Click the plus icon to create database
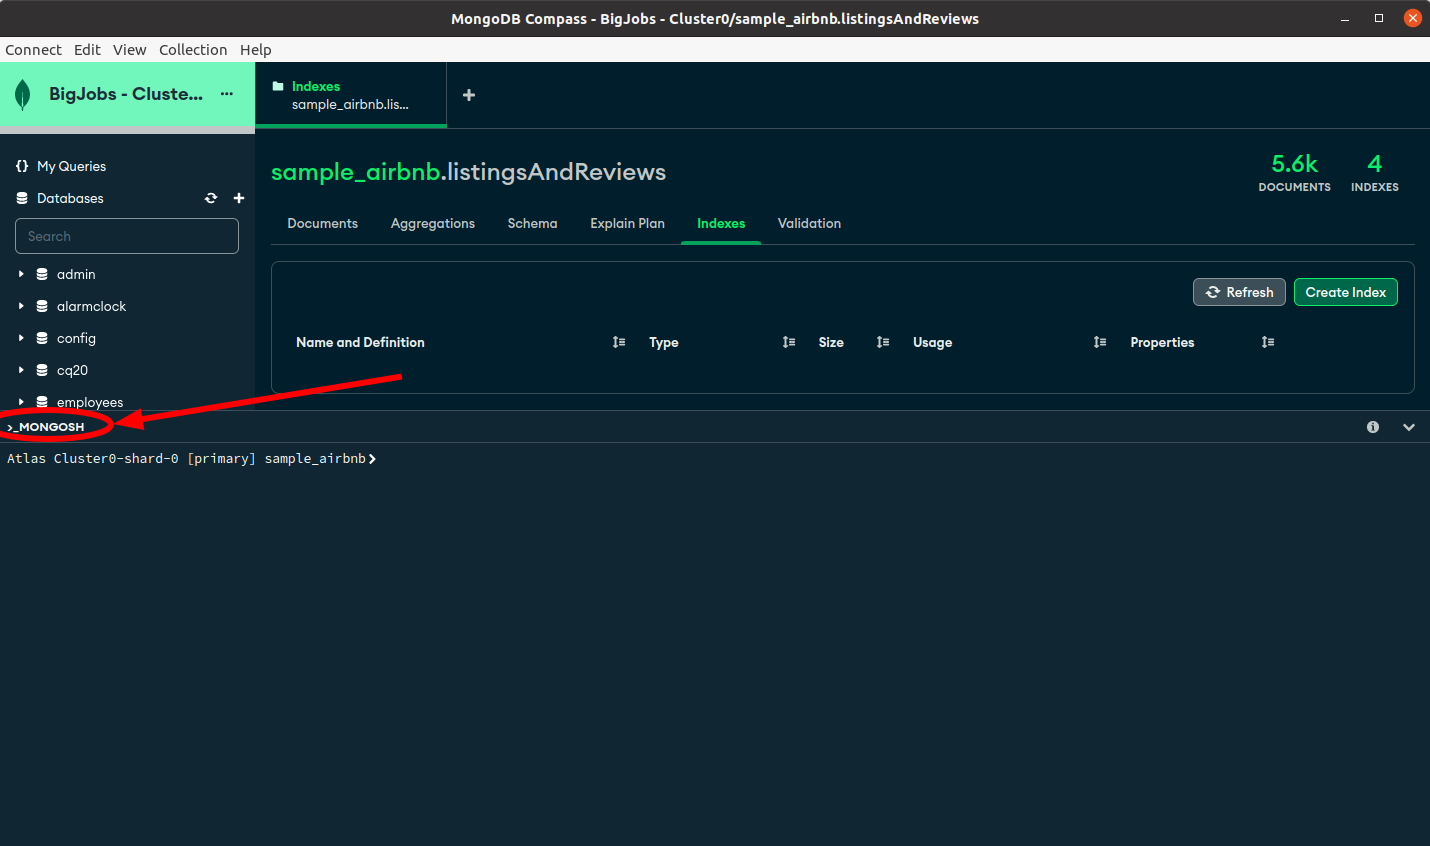 (239, 198)
